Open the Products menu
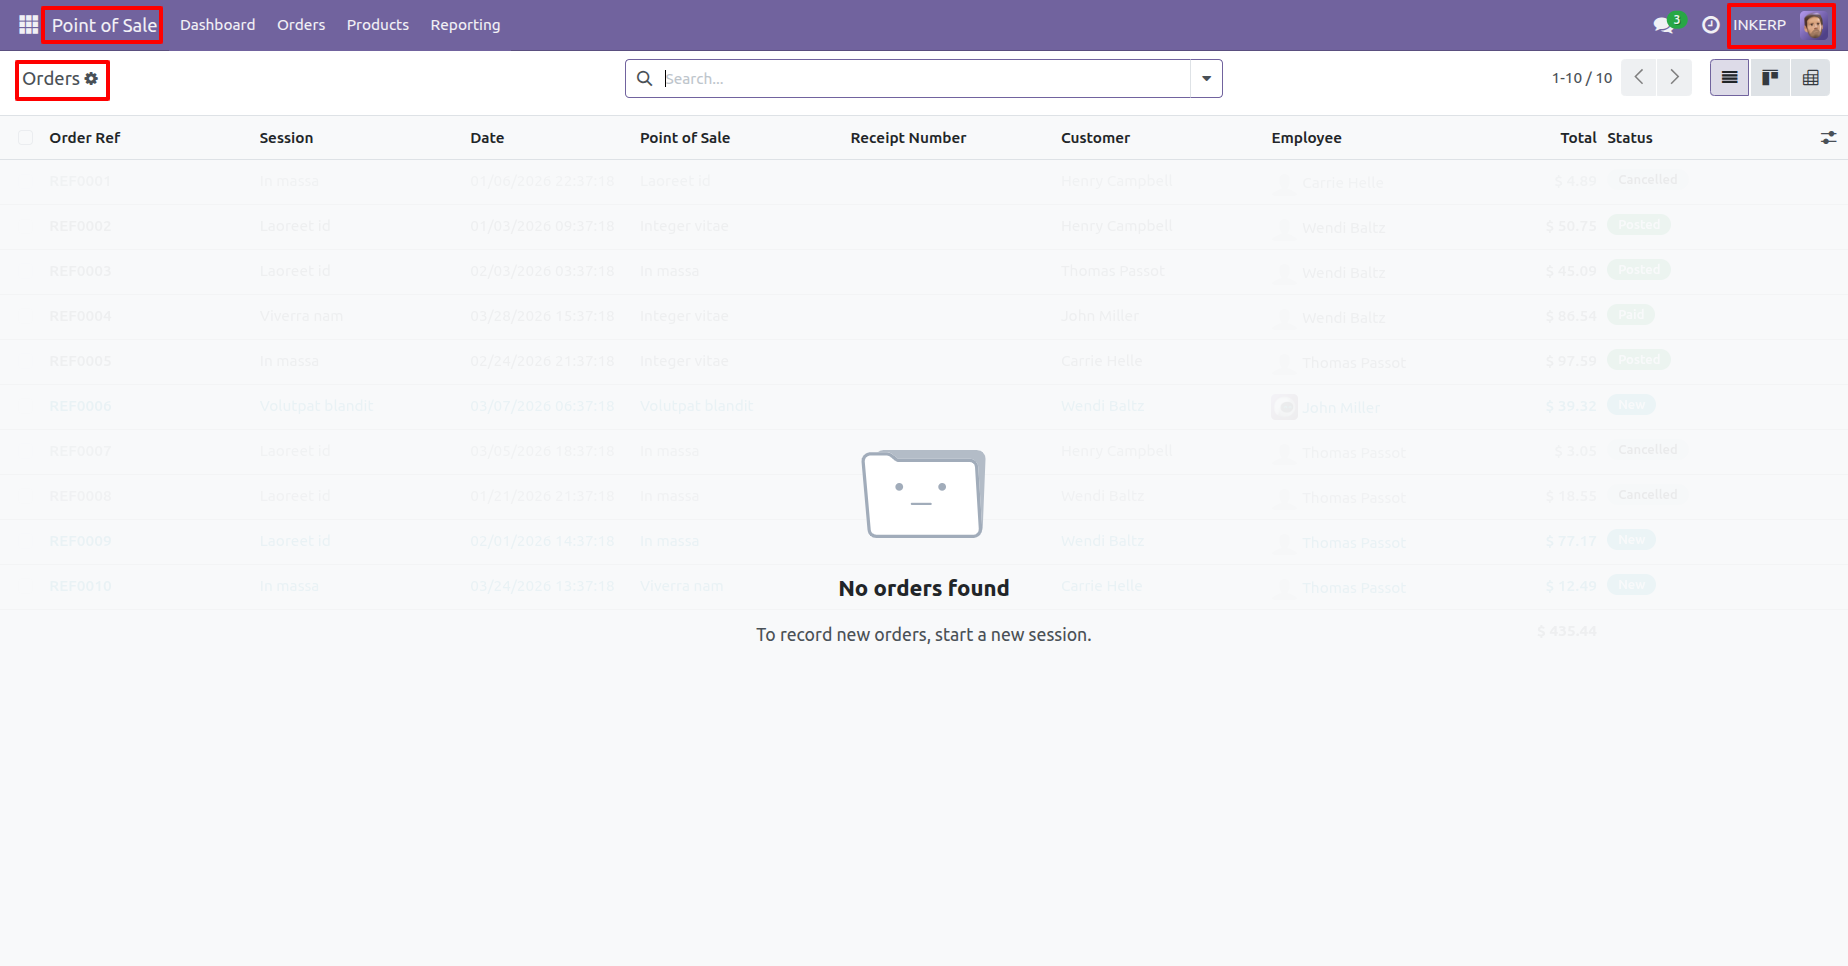 click(x=378, y=25)
